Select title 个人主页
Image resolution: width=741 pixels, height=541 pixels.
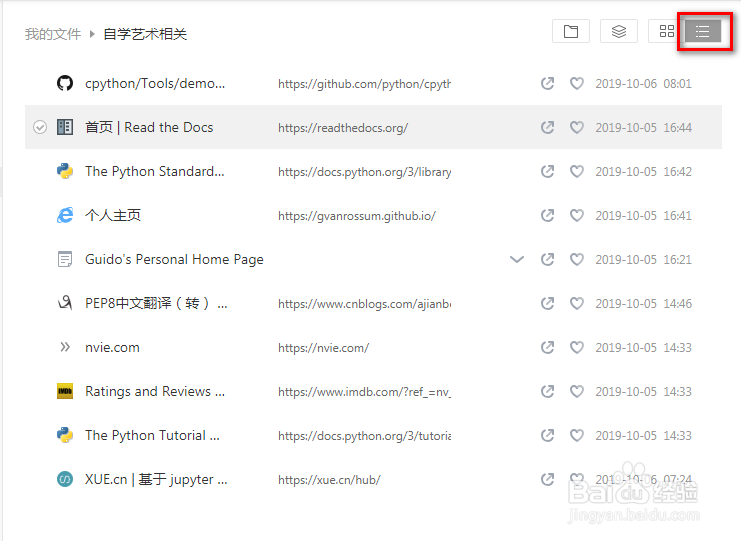click(x=113, y=215)
